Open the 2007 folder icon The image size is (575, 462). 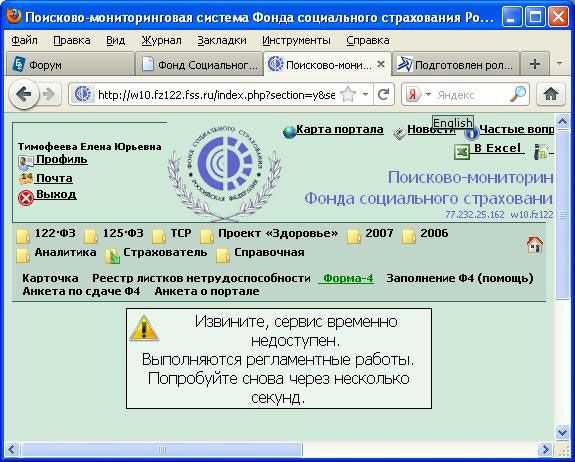pyautogui.click(x=354, y=236)
